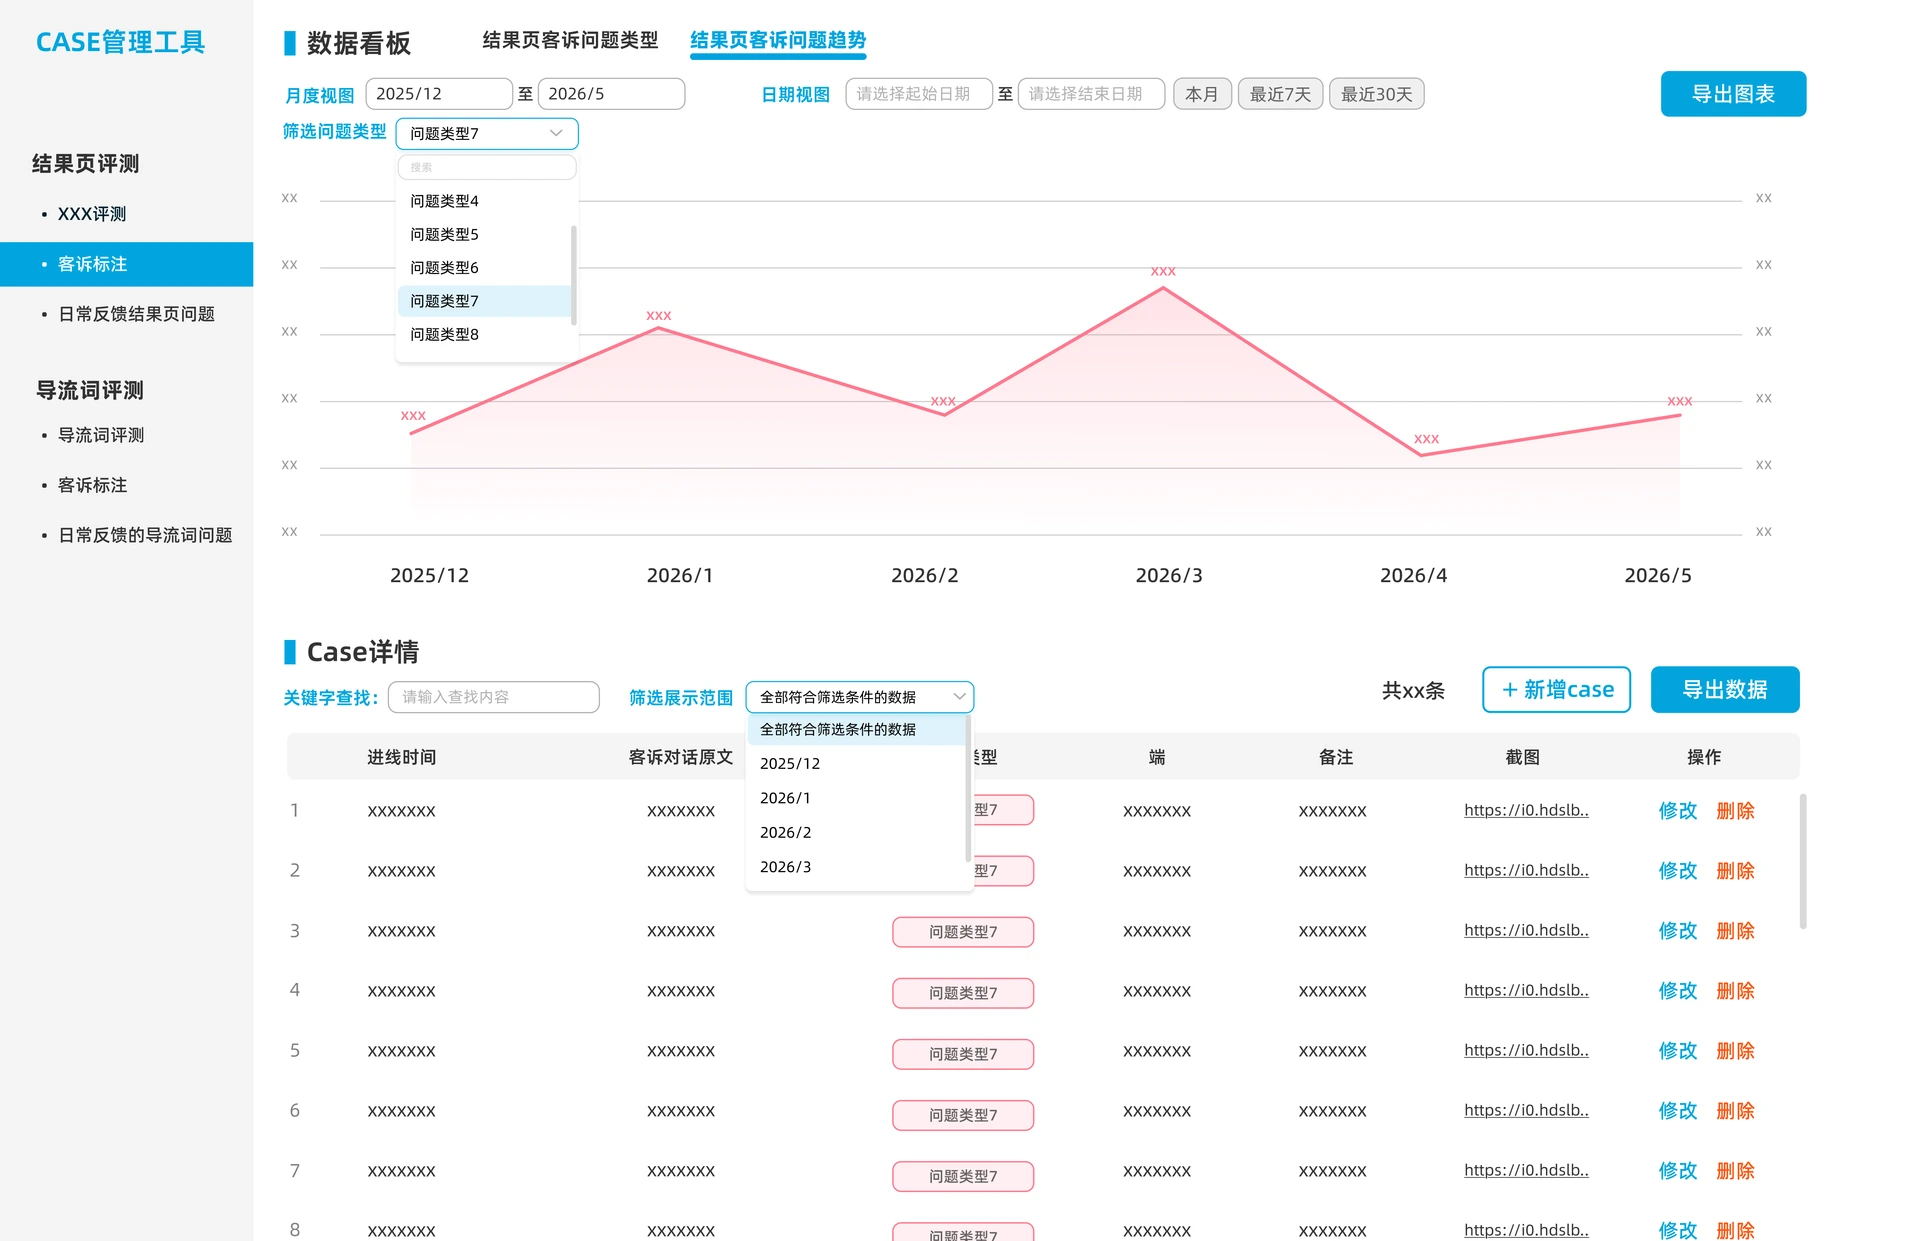The height and width of the screenshot is (1241, 1920).
Task: Click 修改 in row 6
Action: pyautogui.click(x=1678, y=1111)
